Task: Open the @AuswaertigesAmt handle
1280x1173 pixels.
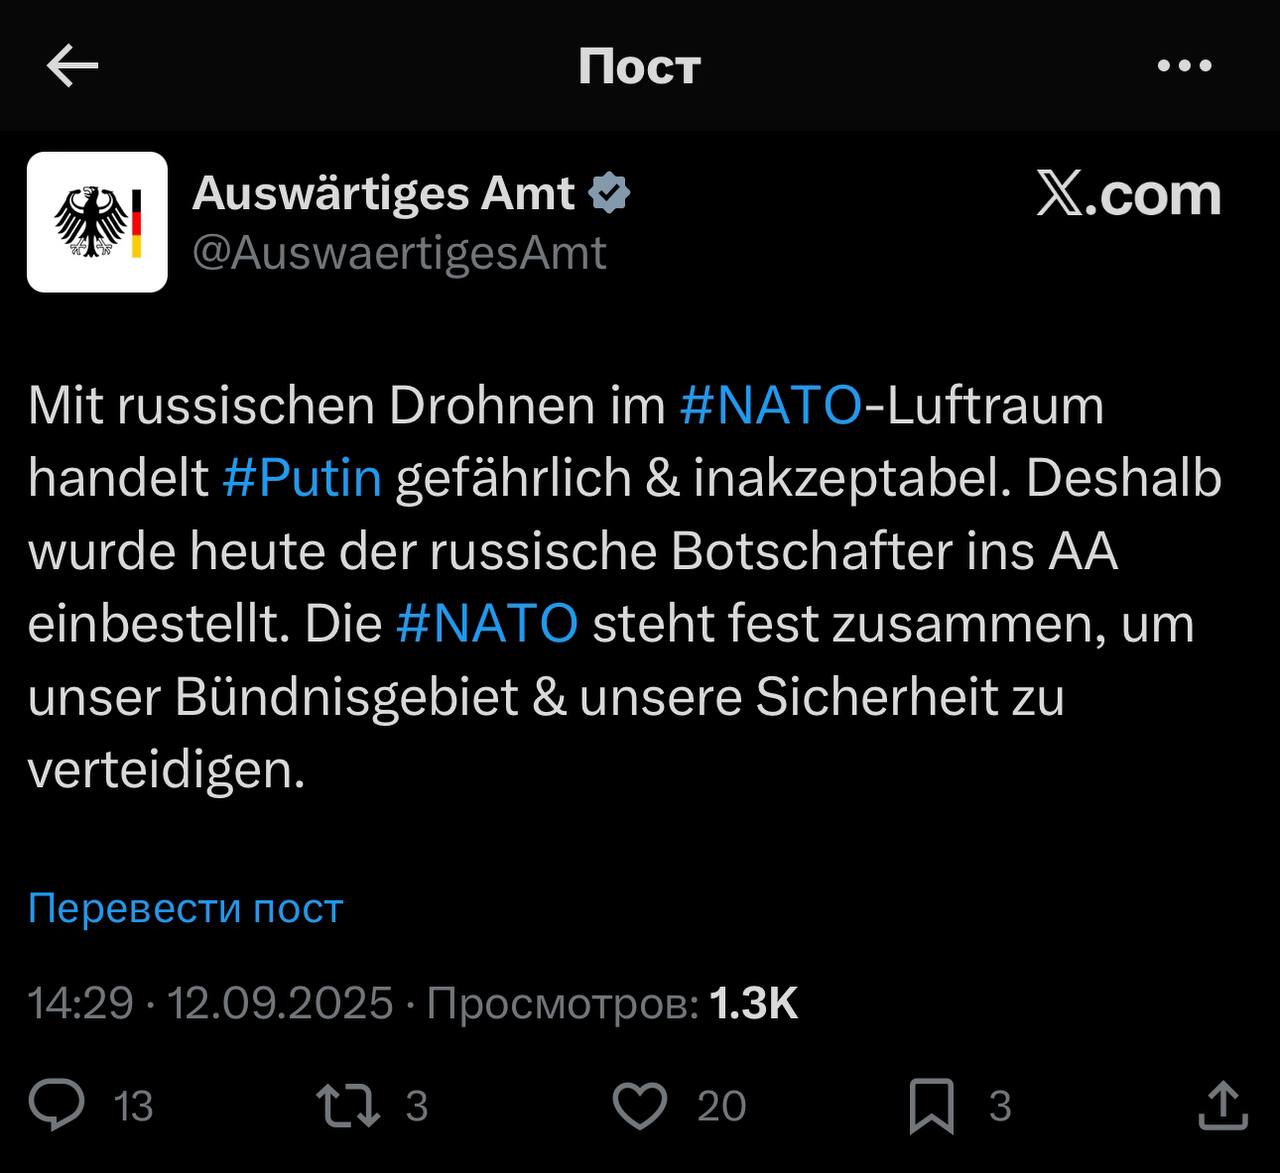Action: [x=399, y=253]
